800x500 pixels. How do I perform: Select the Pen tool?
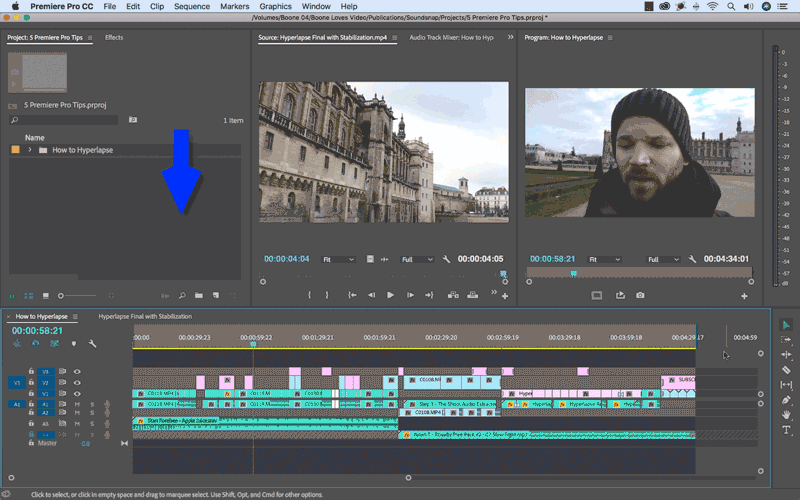tap(786, 400)
